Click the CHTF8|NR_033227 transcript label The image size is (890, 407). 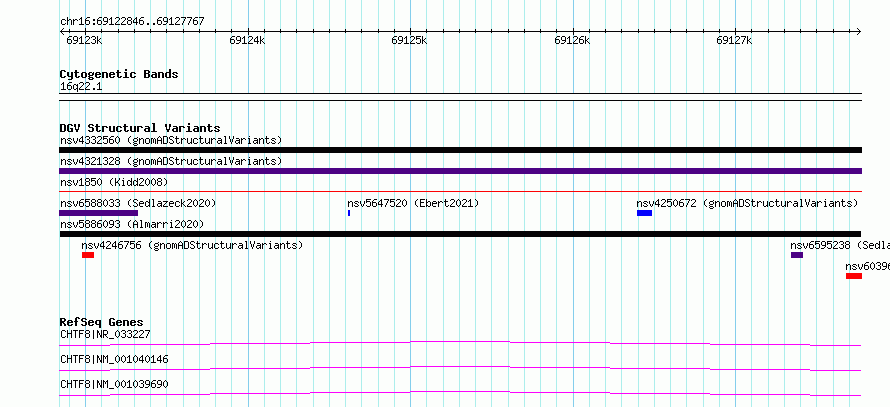pos(105,334)
